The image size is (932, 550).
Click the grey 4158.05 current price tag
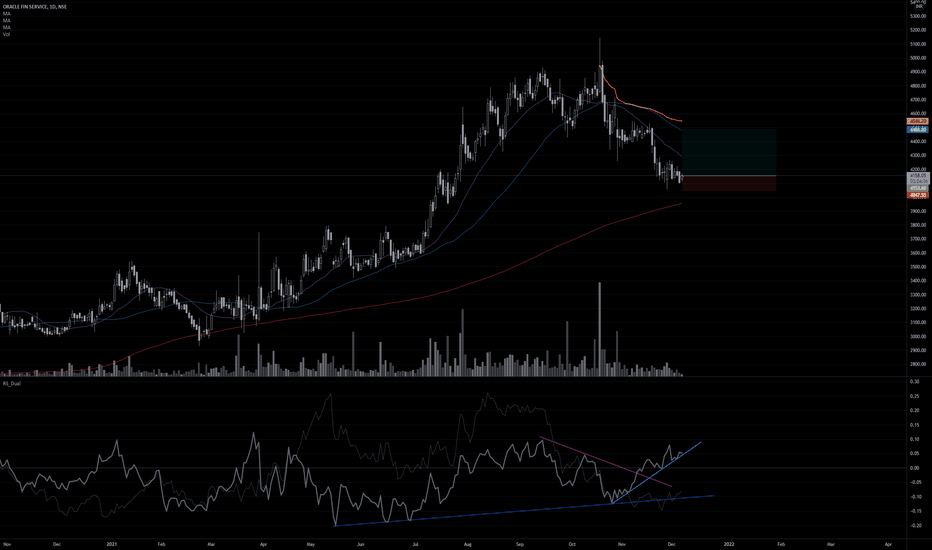[x=918, y=176]
